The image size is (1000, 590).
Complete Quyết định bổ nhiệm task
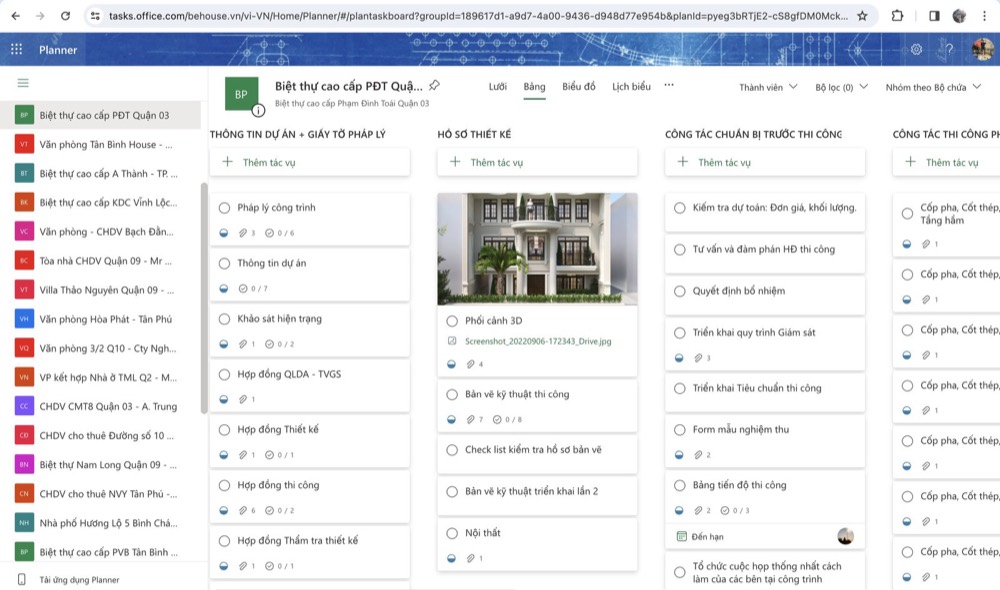point(680,291)
